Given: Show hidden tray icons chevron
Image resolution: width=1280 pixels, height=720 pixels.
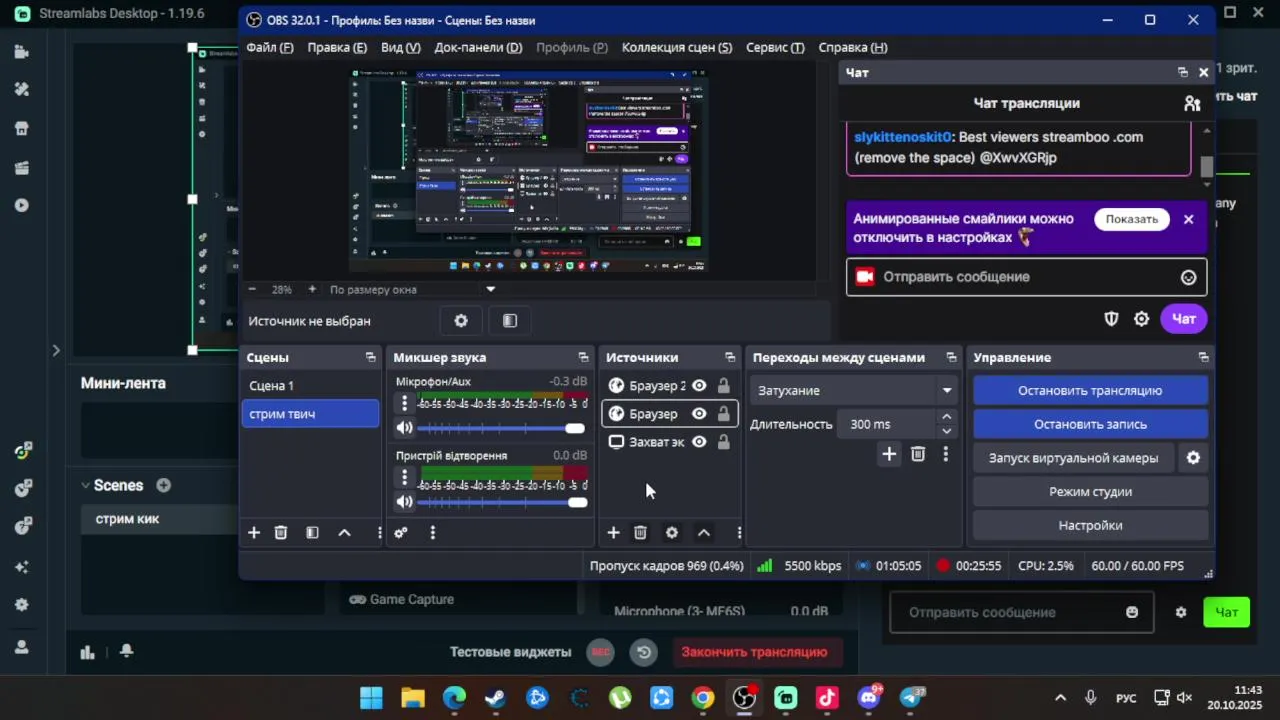Looking at the screenshot, I should click(1061, 698).
